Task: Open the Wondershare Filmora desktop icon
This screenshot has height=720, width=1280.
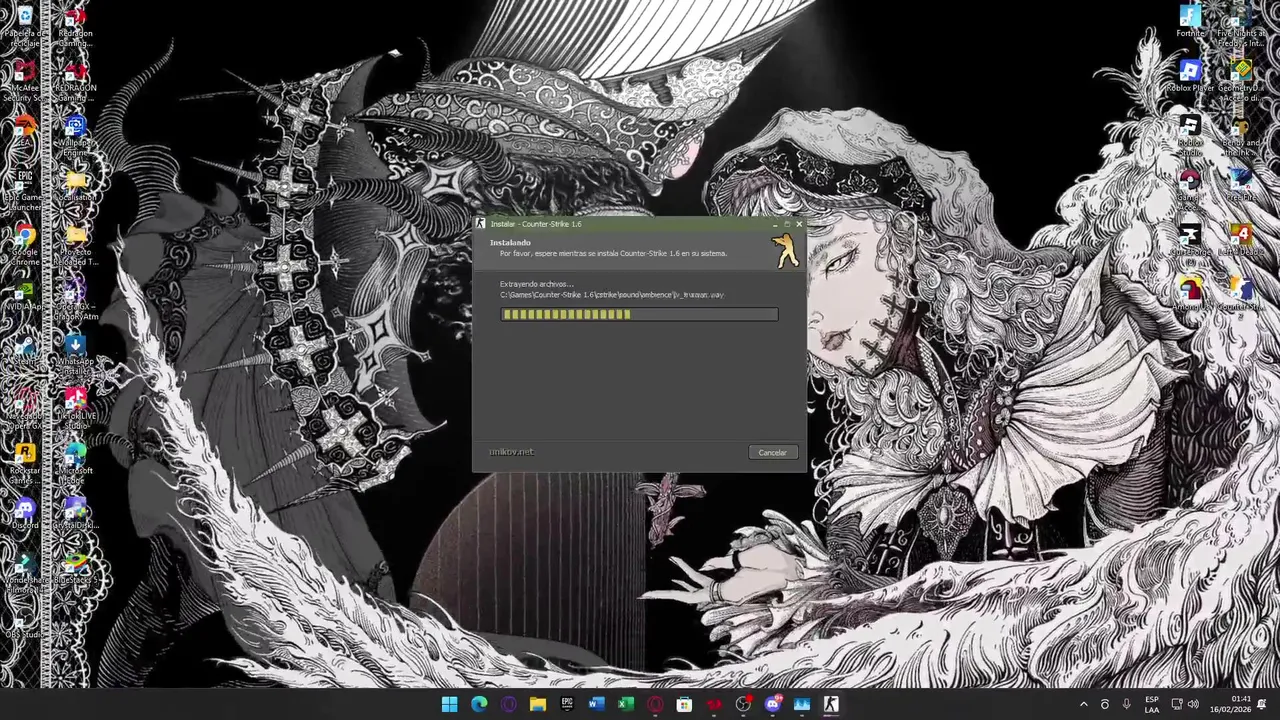Action: coord(24,573)
